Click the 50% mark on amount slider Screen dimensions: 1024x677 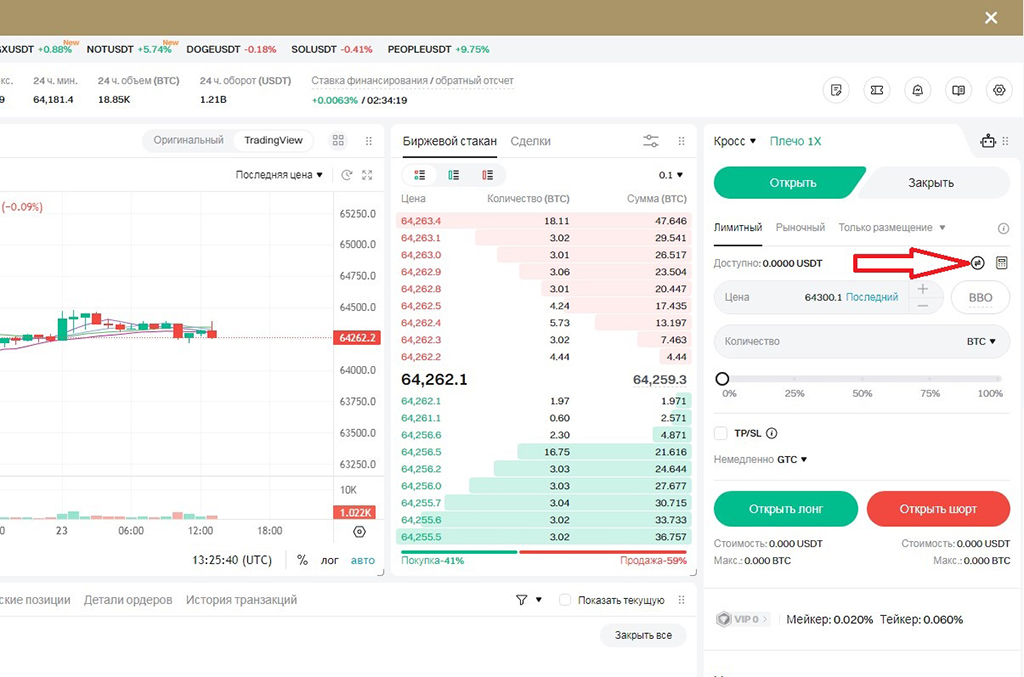(862, 379)
